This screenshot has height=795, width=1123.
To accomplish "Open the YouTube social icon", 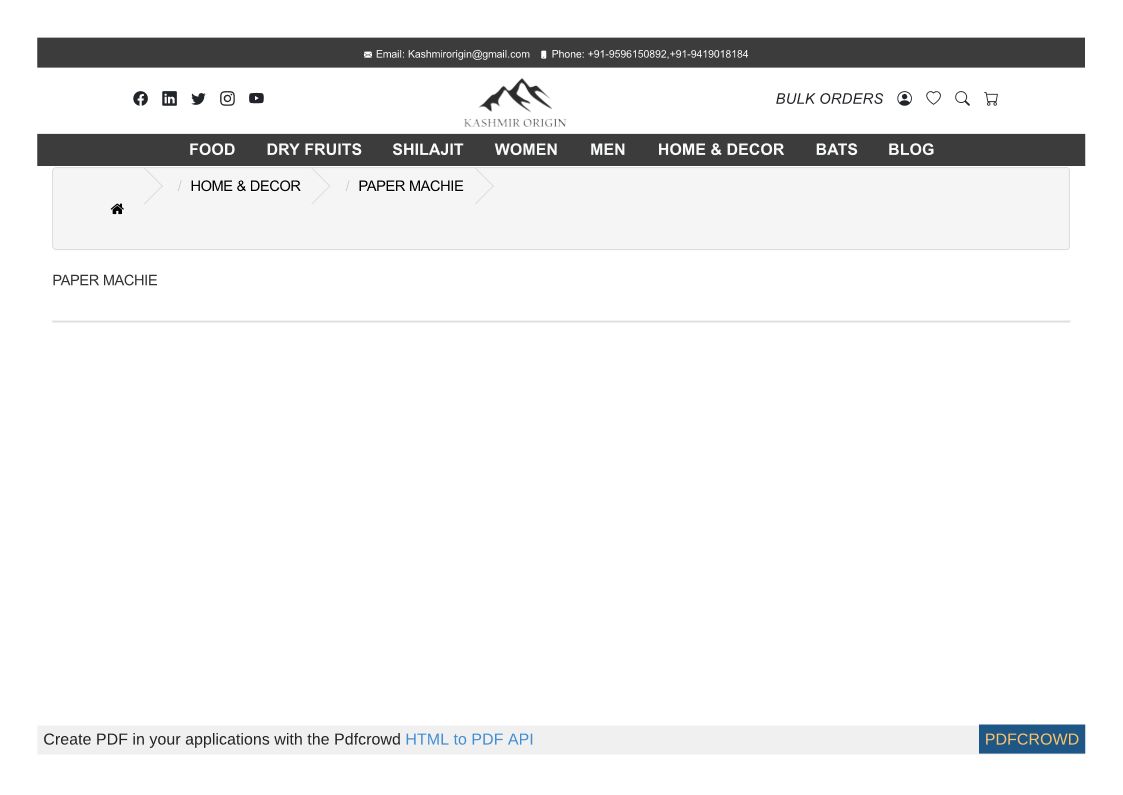I will [x=256, y=98].
